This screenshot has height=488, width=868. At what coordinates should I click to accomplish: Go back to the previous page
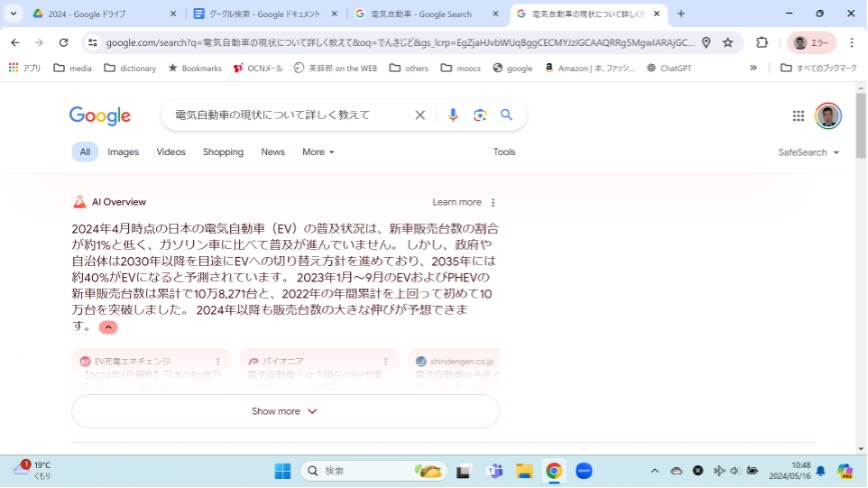(x=15, y=43)
